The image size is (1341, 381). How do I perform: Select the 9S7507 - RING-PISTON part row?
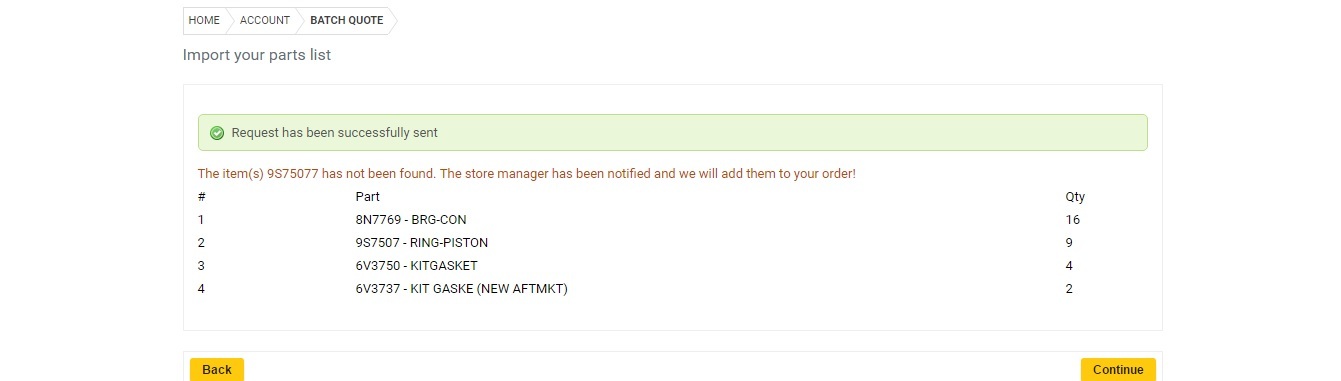pyautogui.click(x=672, y=243)
